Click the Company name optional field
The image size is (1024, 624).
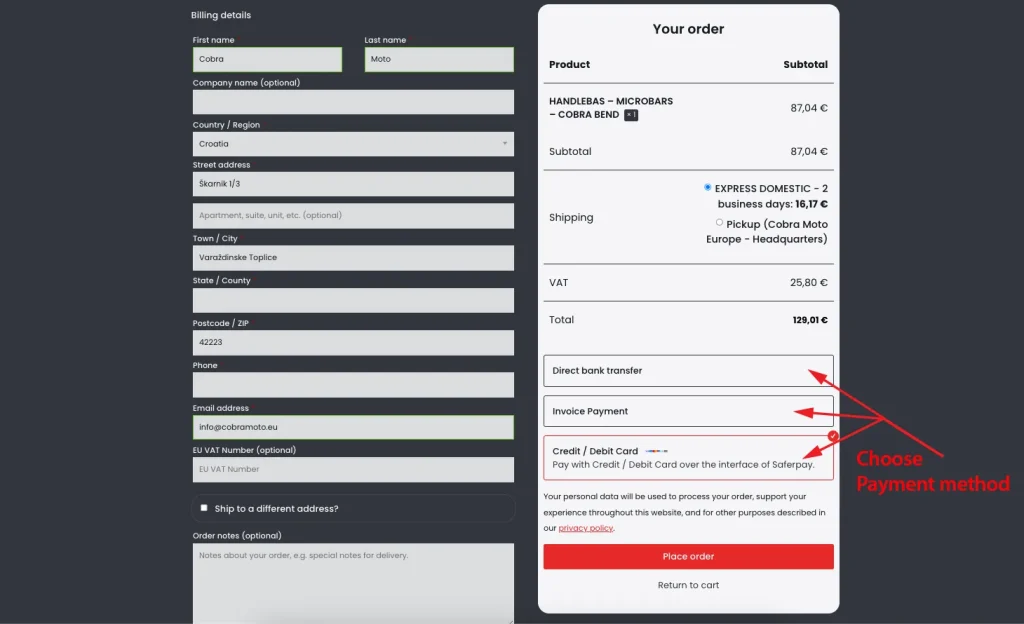coord(353,101)
